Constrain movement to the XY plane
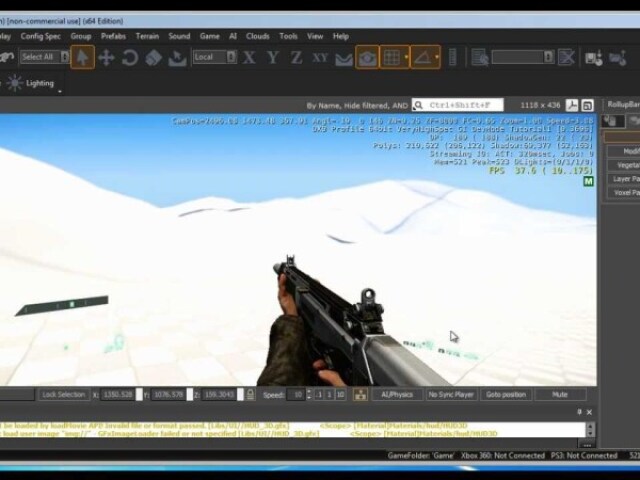Viewport: 640px width, 480px height. [x=320, y=58]
